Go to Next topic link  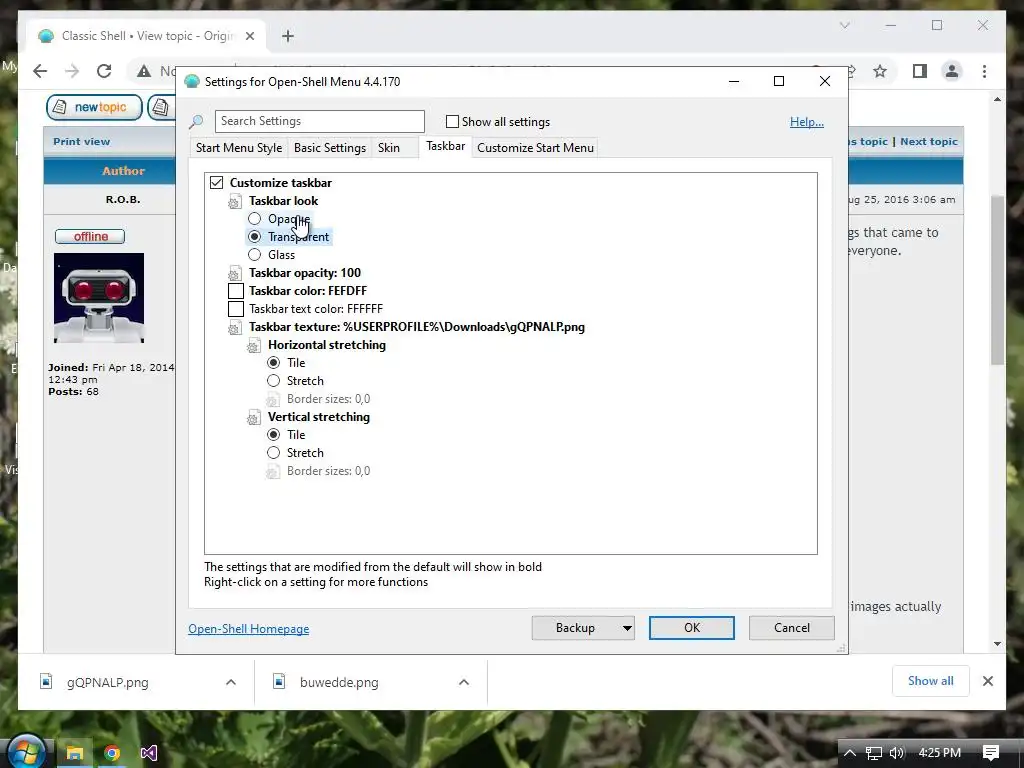(929, 142)
